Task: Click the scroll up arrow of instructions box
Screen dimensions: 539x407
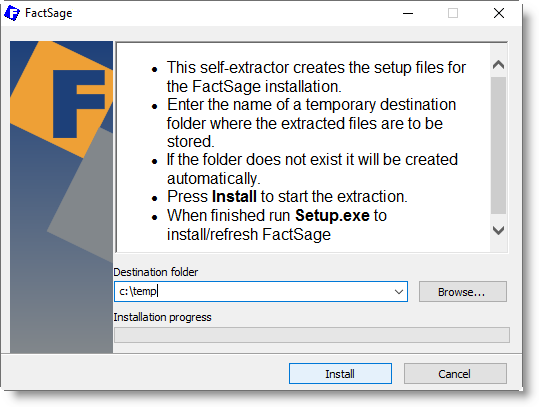Action: pos(498,65)
